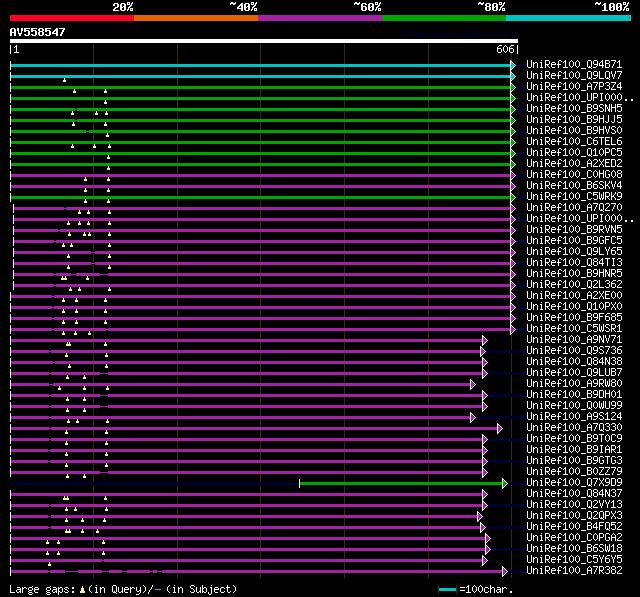Select the UniRef100_Q7X9D9 label
The image size is (640, 597).
coord(574,483)
